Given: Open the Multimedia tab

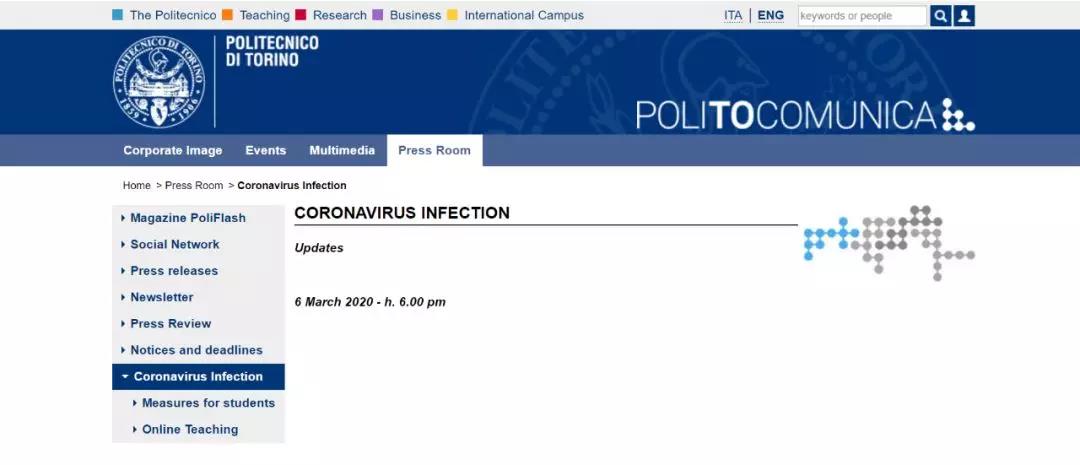Looking at the screenshot, I should 342,150.
